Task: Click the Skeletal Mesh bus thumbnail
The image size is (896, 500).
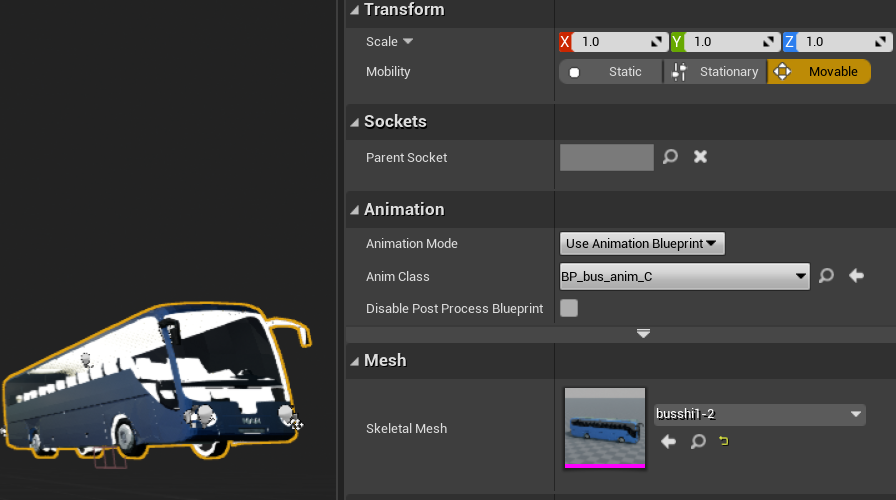Action: 605,428
